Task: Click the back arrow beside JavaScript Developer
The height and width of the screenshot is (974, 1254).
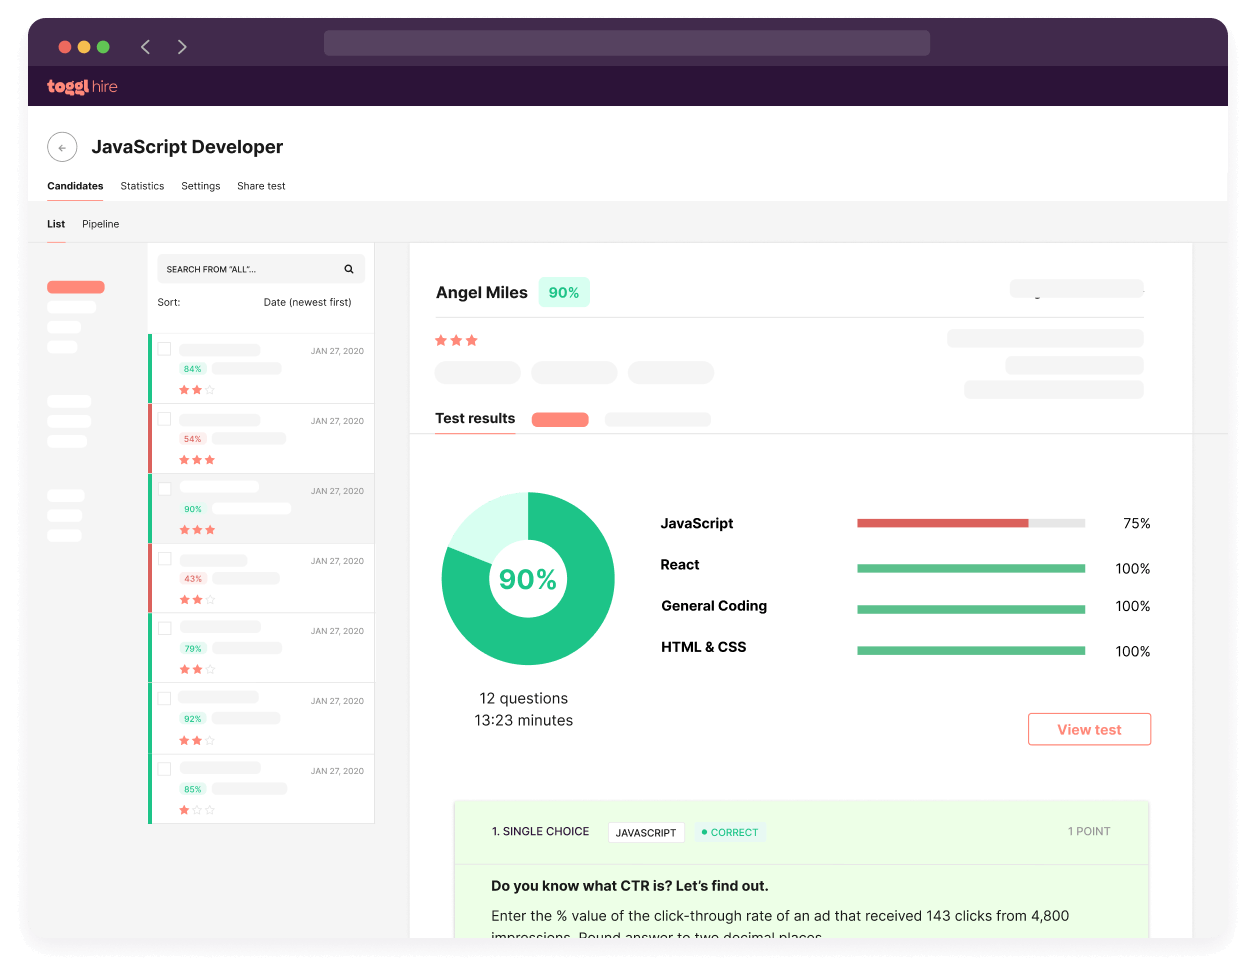Action: (x=62, y=147)
